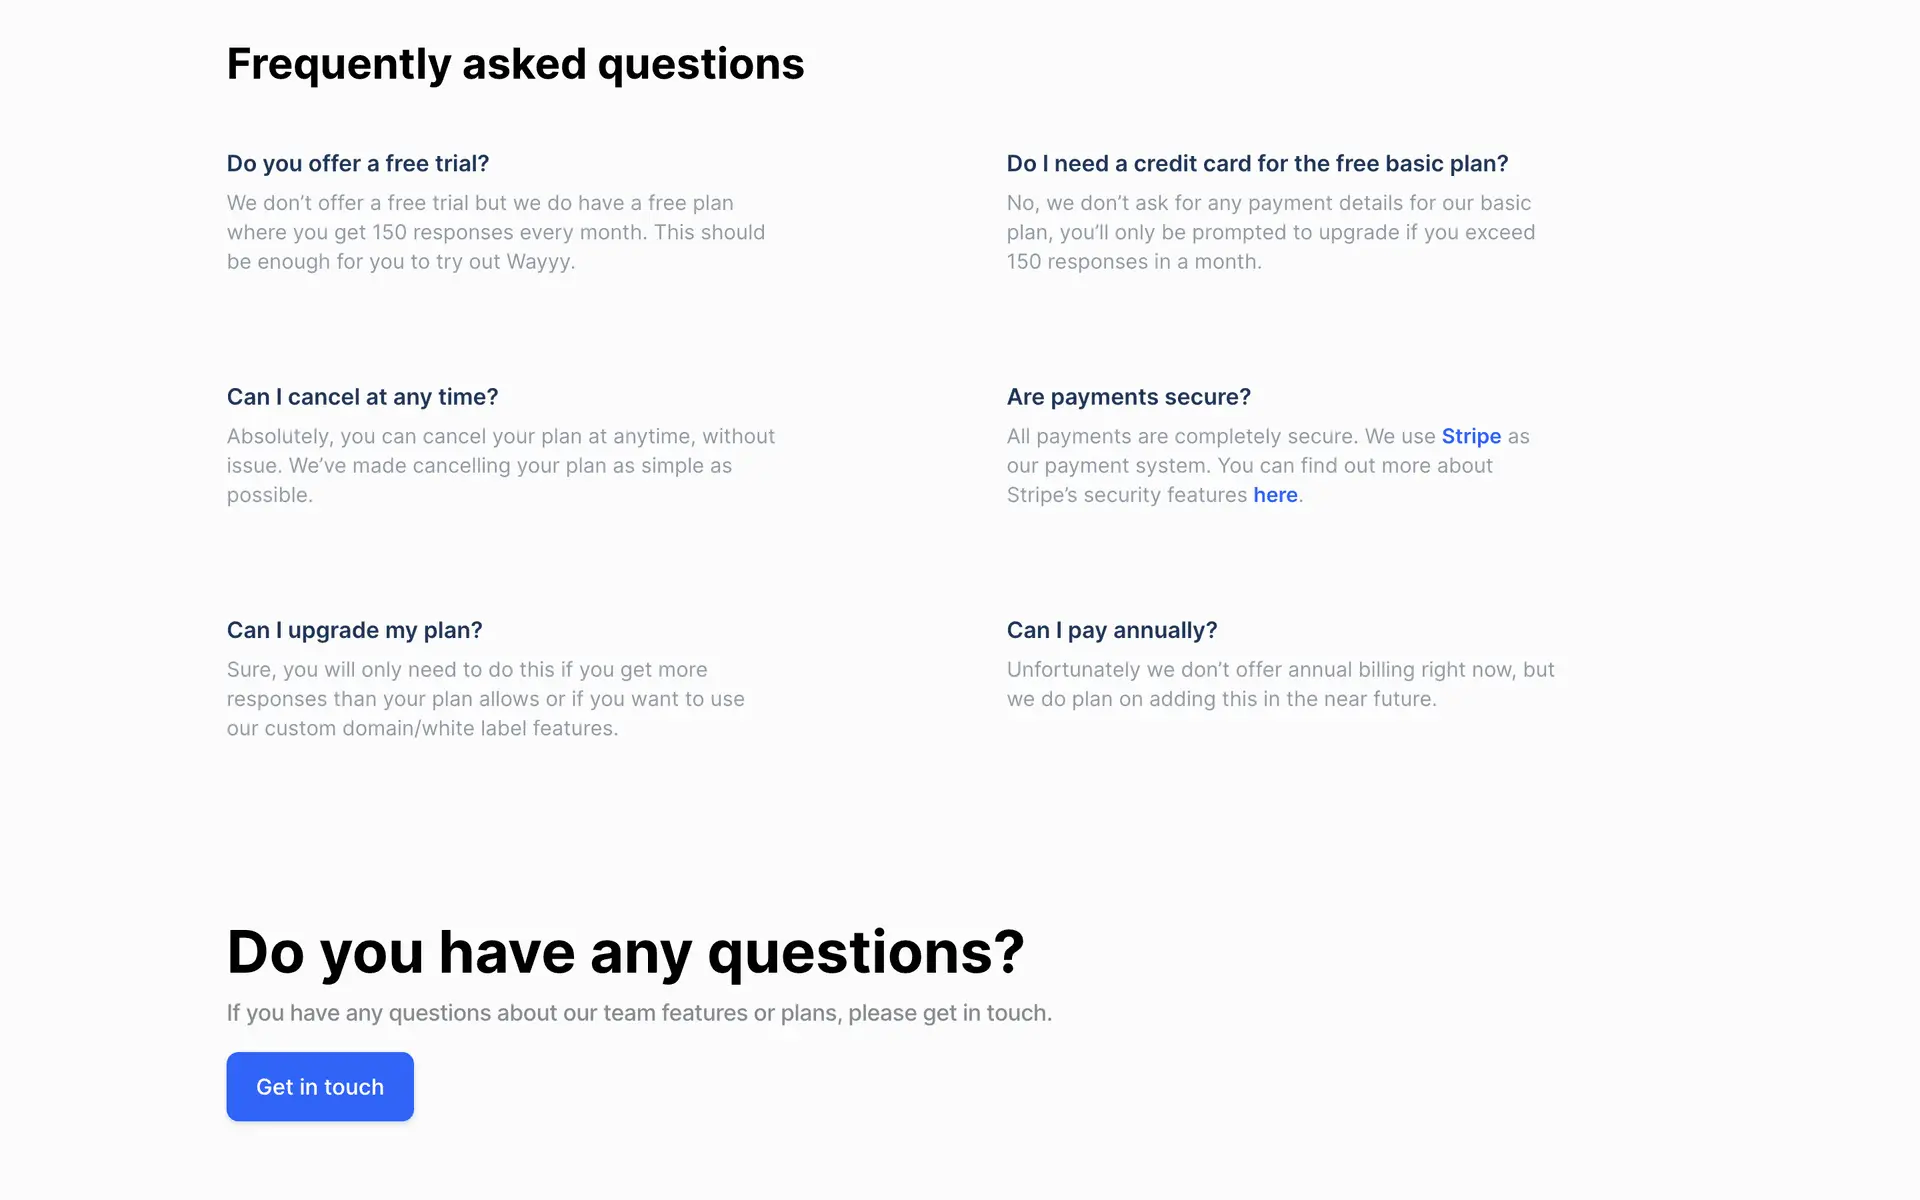Click the answer about not asking payment details
1920x1200 pixels.
(x=1270, y=232)
